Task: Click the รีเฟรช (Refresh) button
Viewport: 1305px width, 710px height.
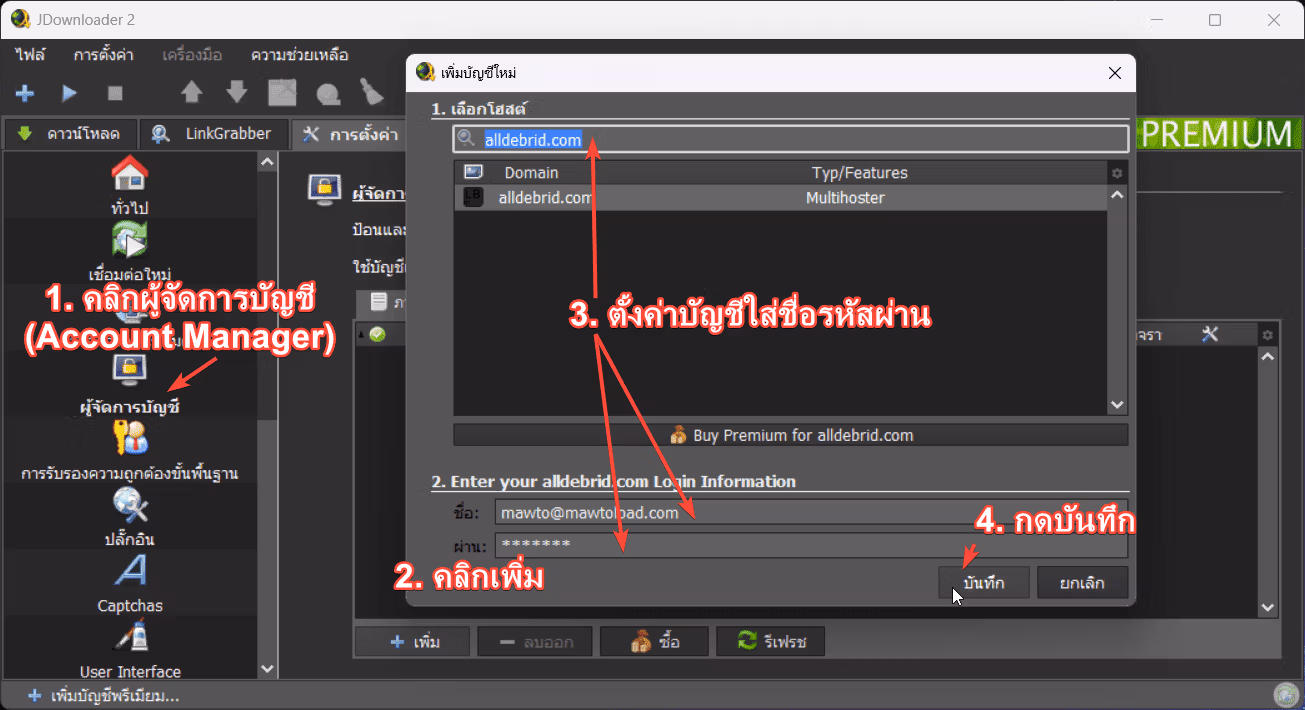Action: [x=770, y=641]
